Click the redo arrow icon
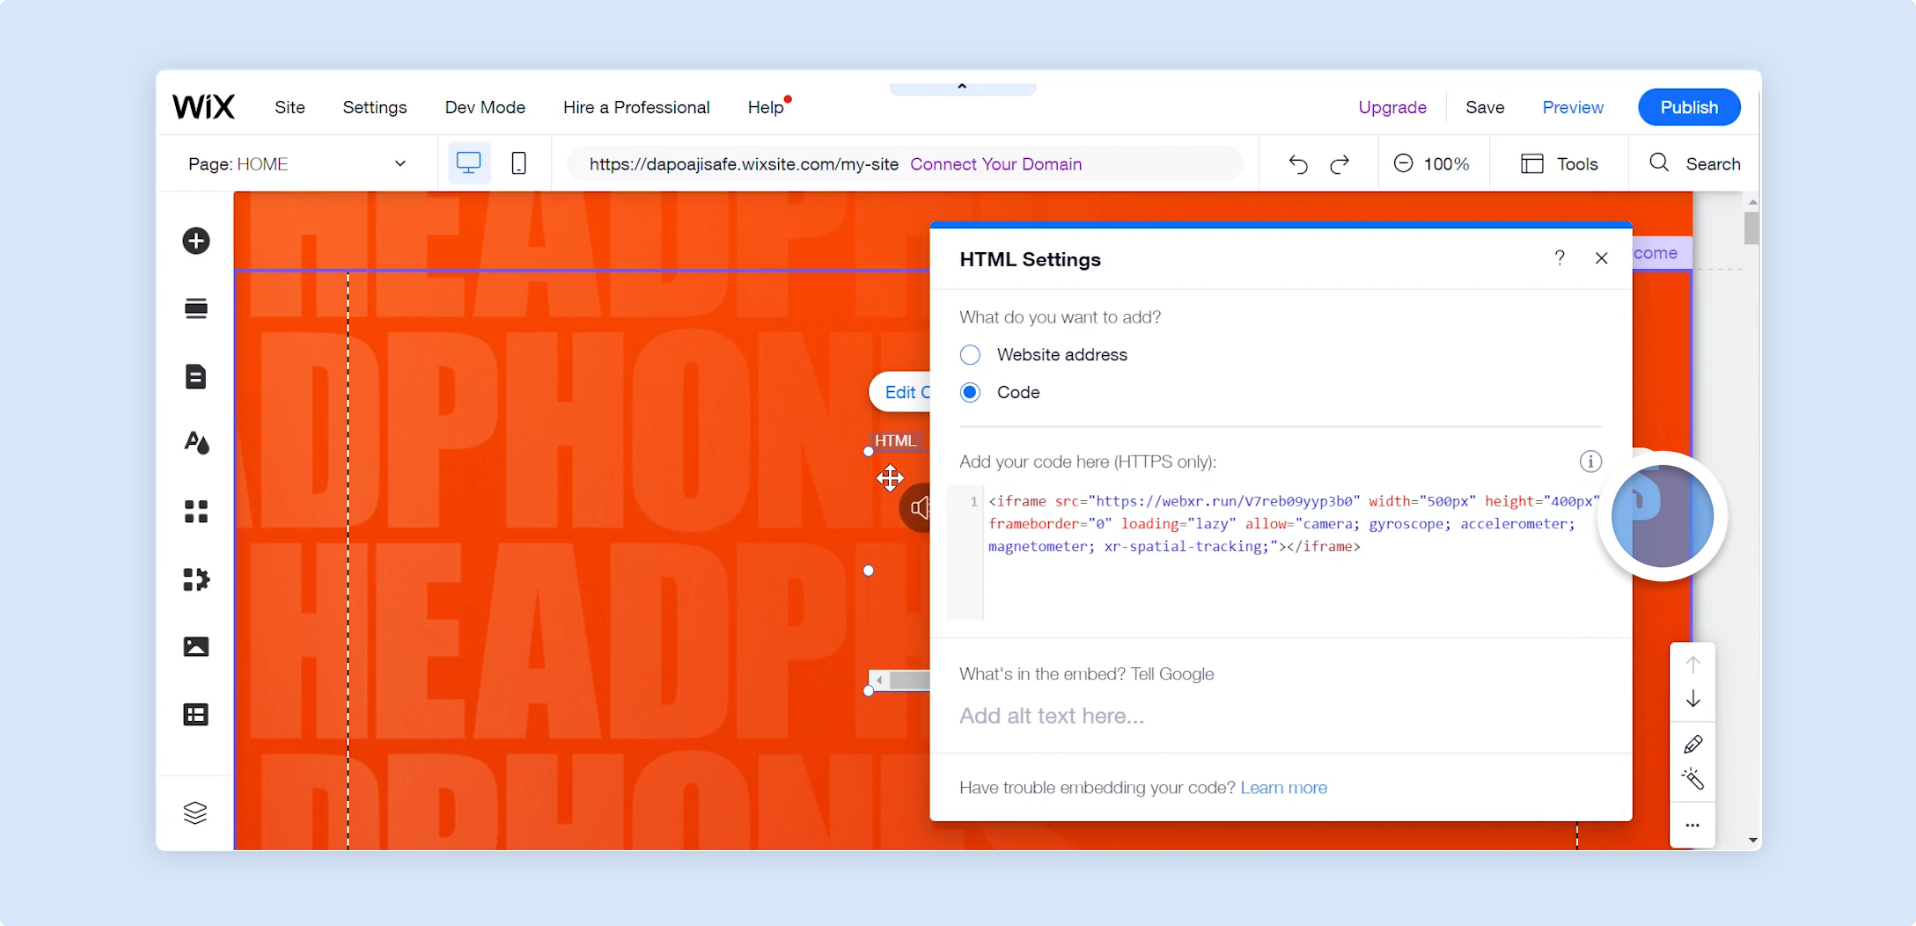Screen dimensions: 1916x926 click(x=1340, y=164)
